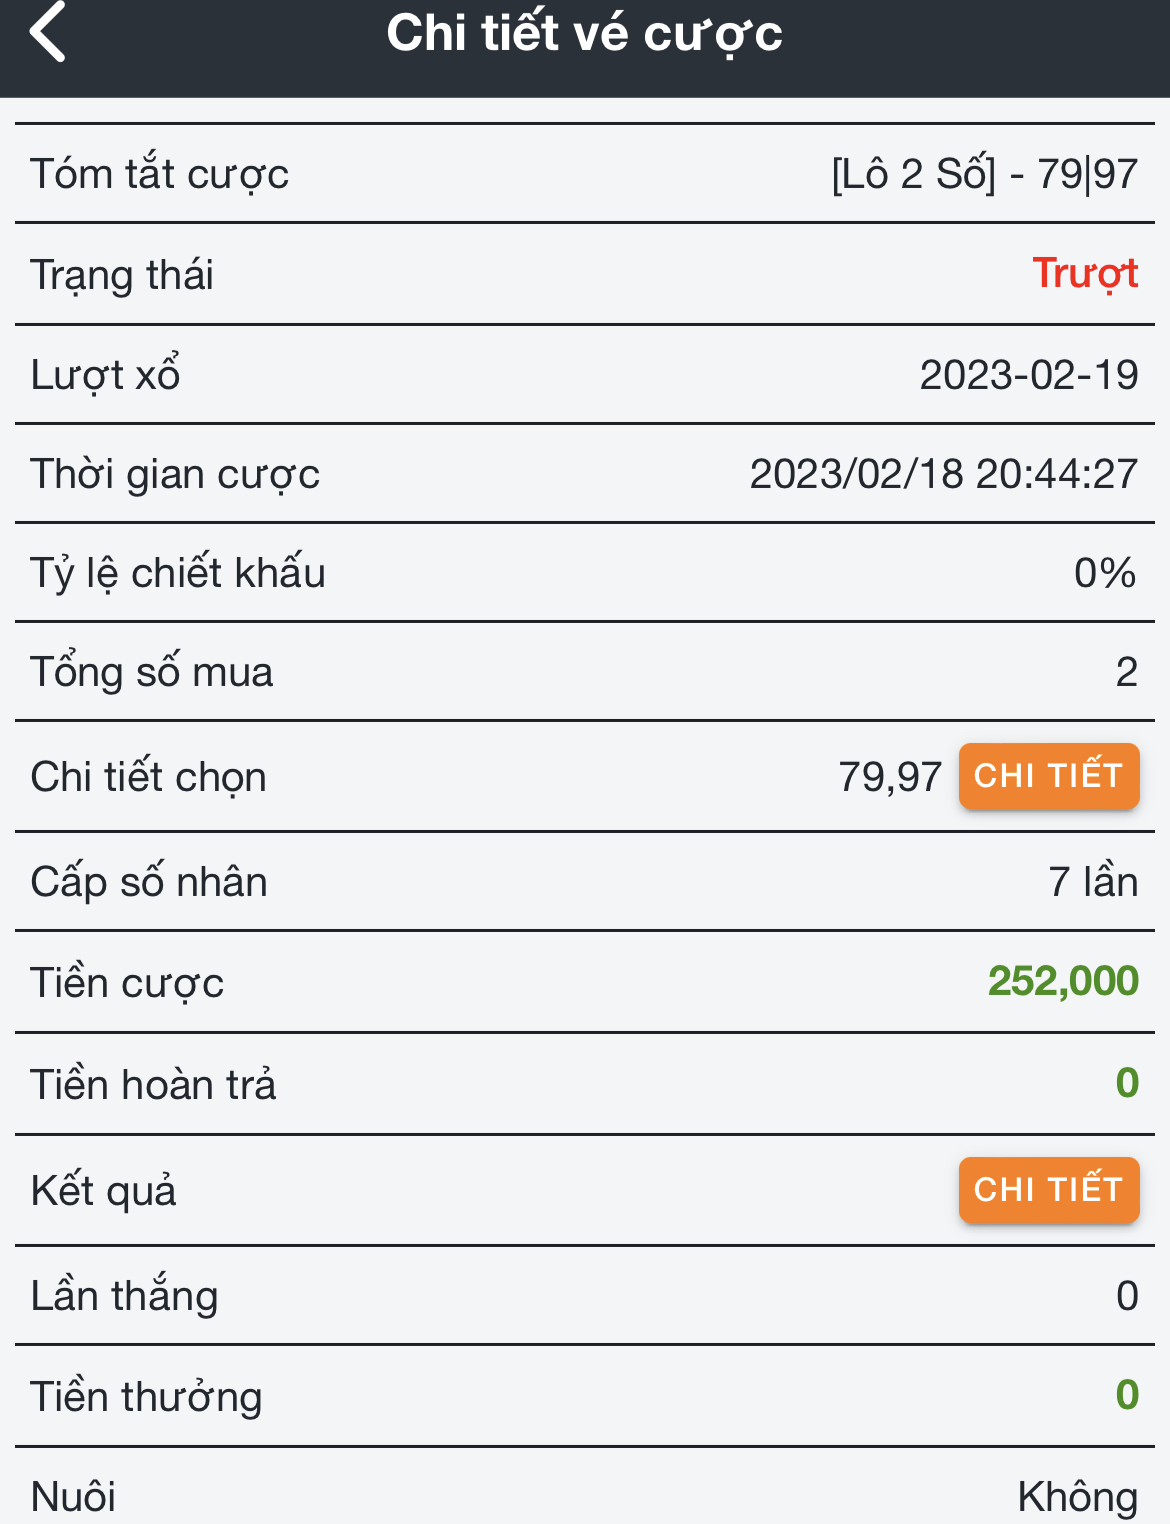Click the bet summary value [Lô 2 Số] - 79|97
The image size is (1170, 1524).
(x=984, y=174)
